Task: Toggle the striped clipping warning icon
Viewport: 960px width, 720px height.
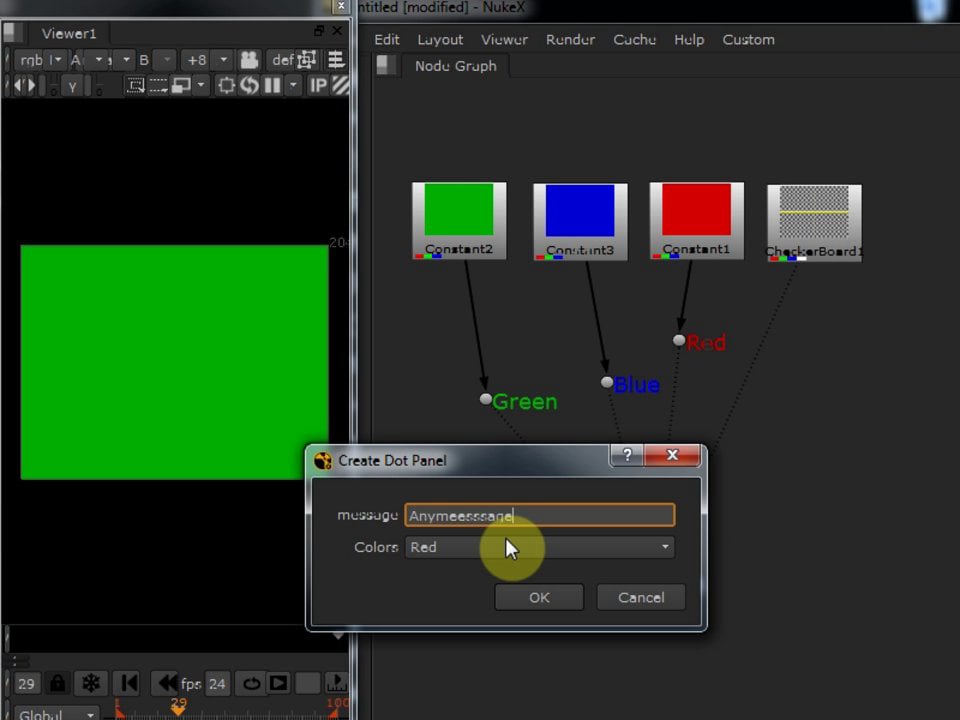Action: 340,86
